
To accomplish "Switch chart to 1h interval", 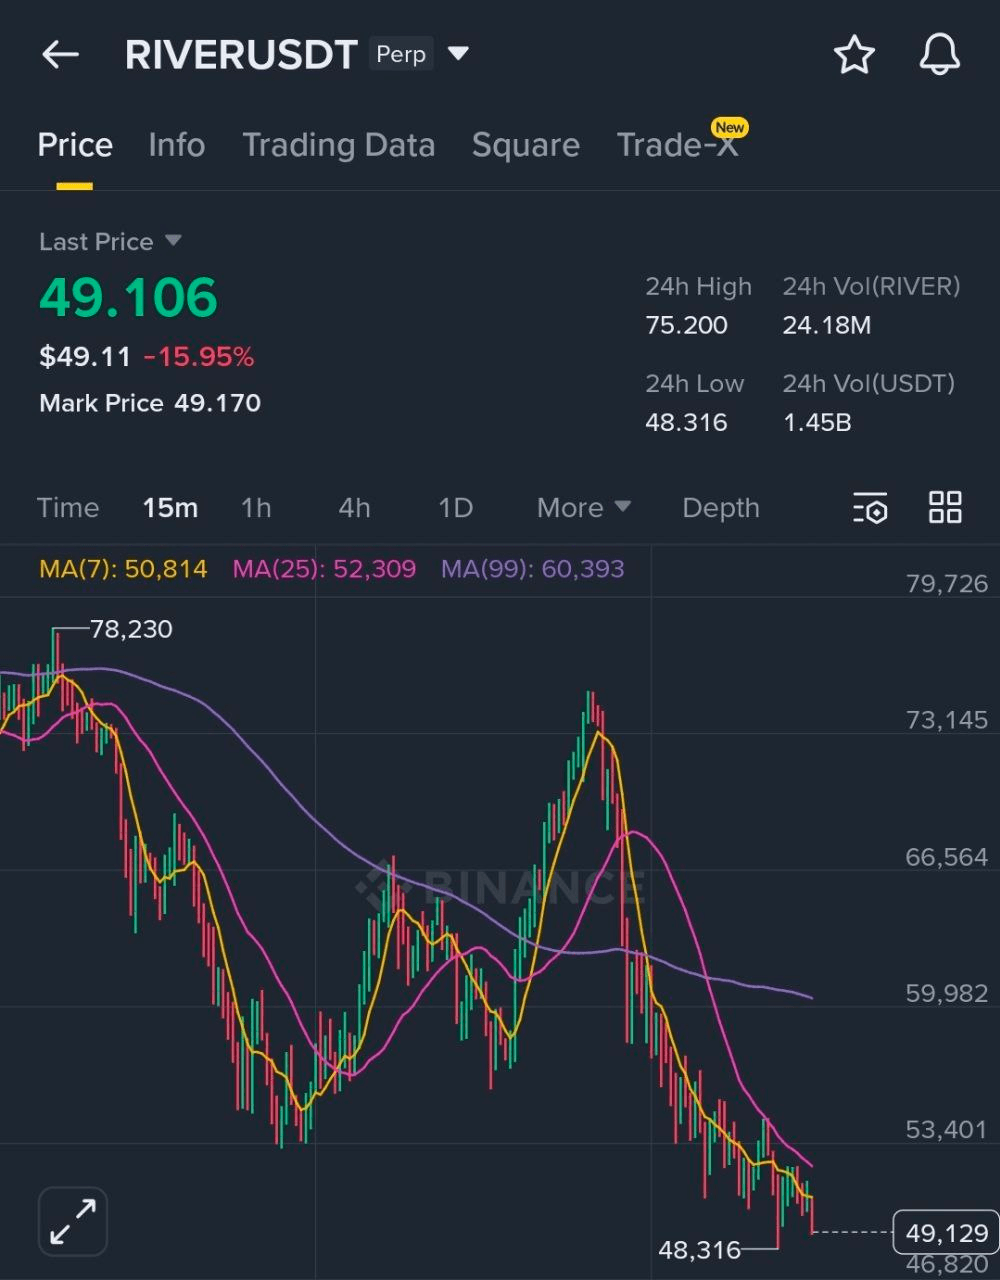I will 256,508.
